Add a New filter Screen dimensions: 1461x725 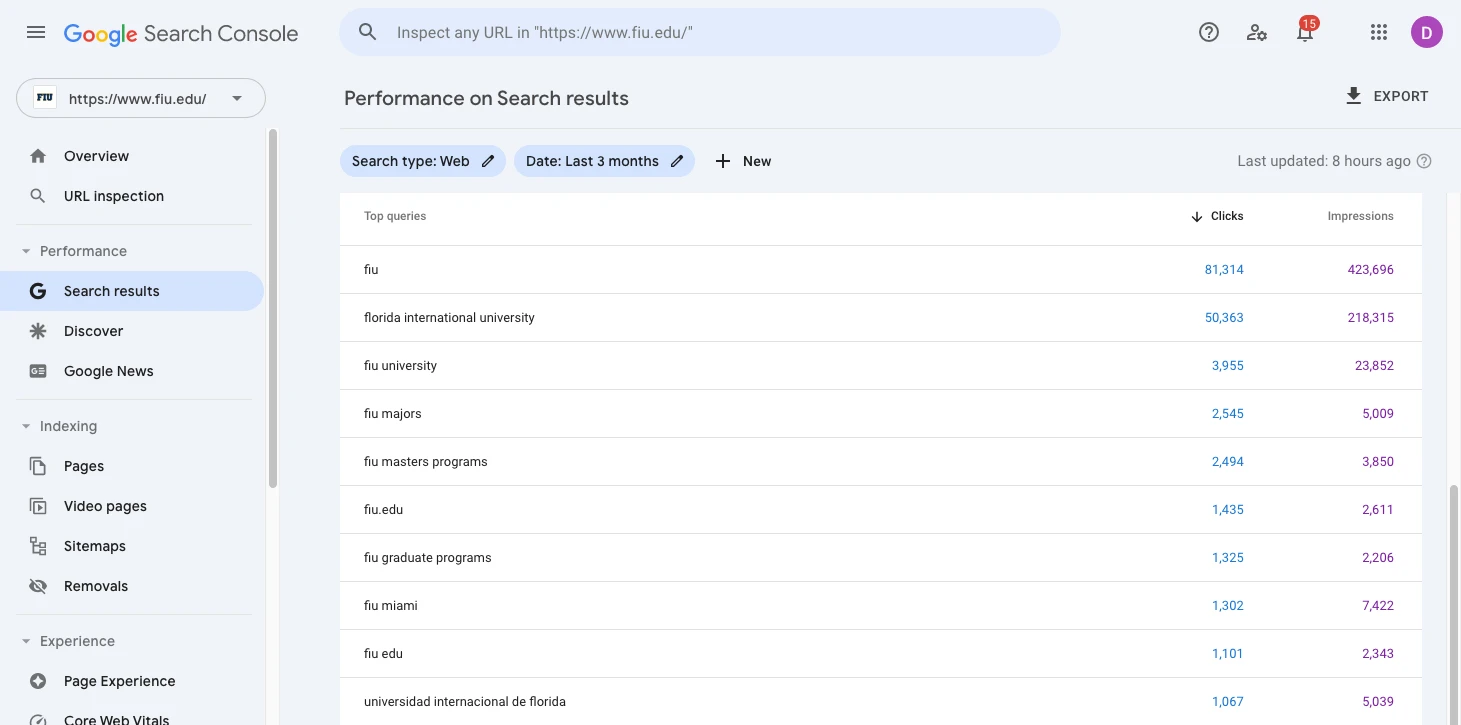click(743, 161)
